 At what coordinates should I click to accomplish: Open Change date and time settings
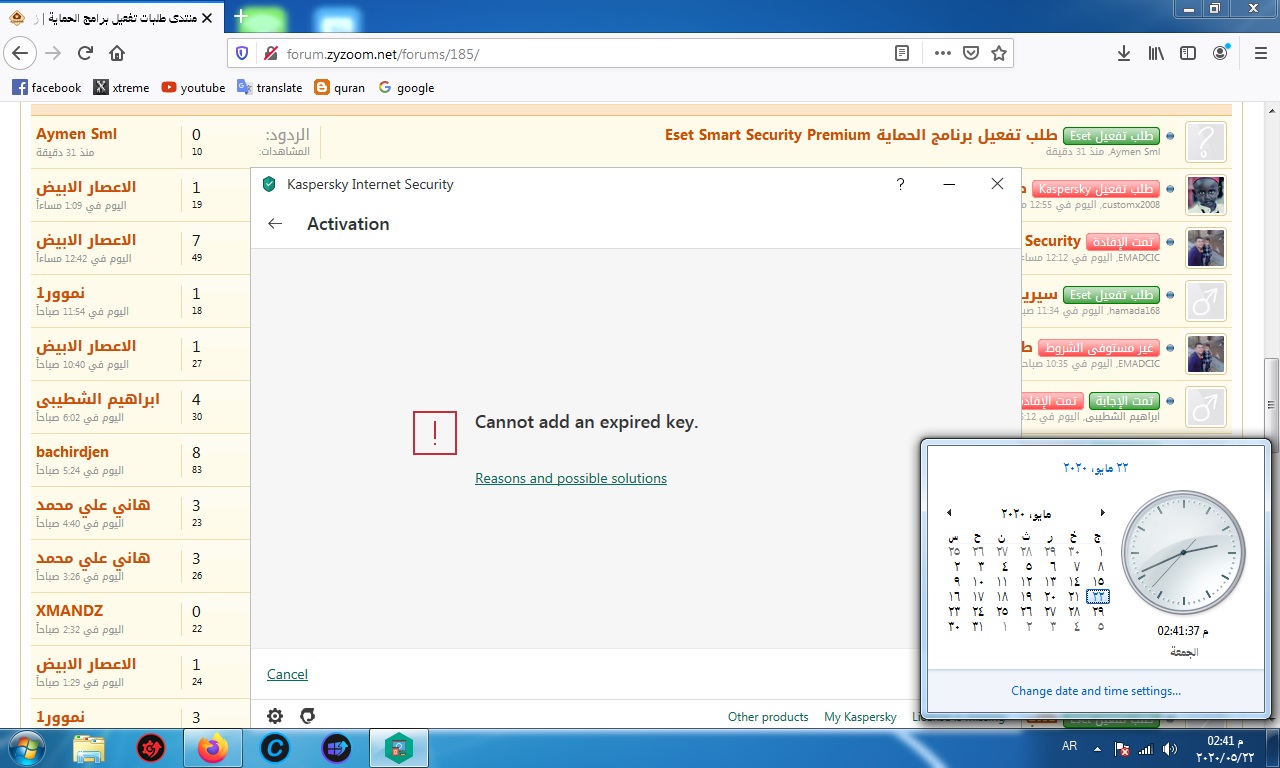pyautogui.click(x=1096, y=691)
